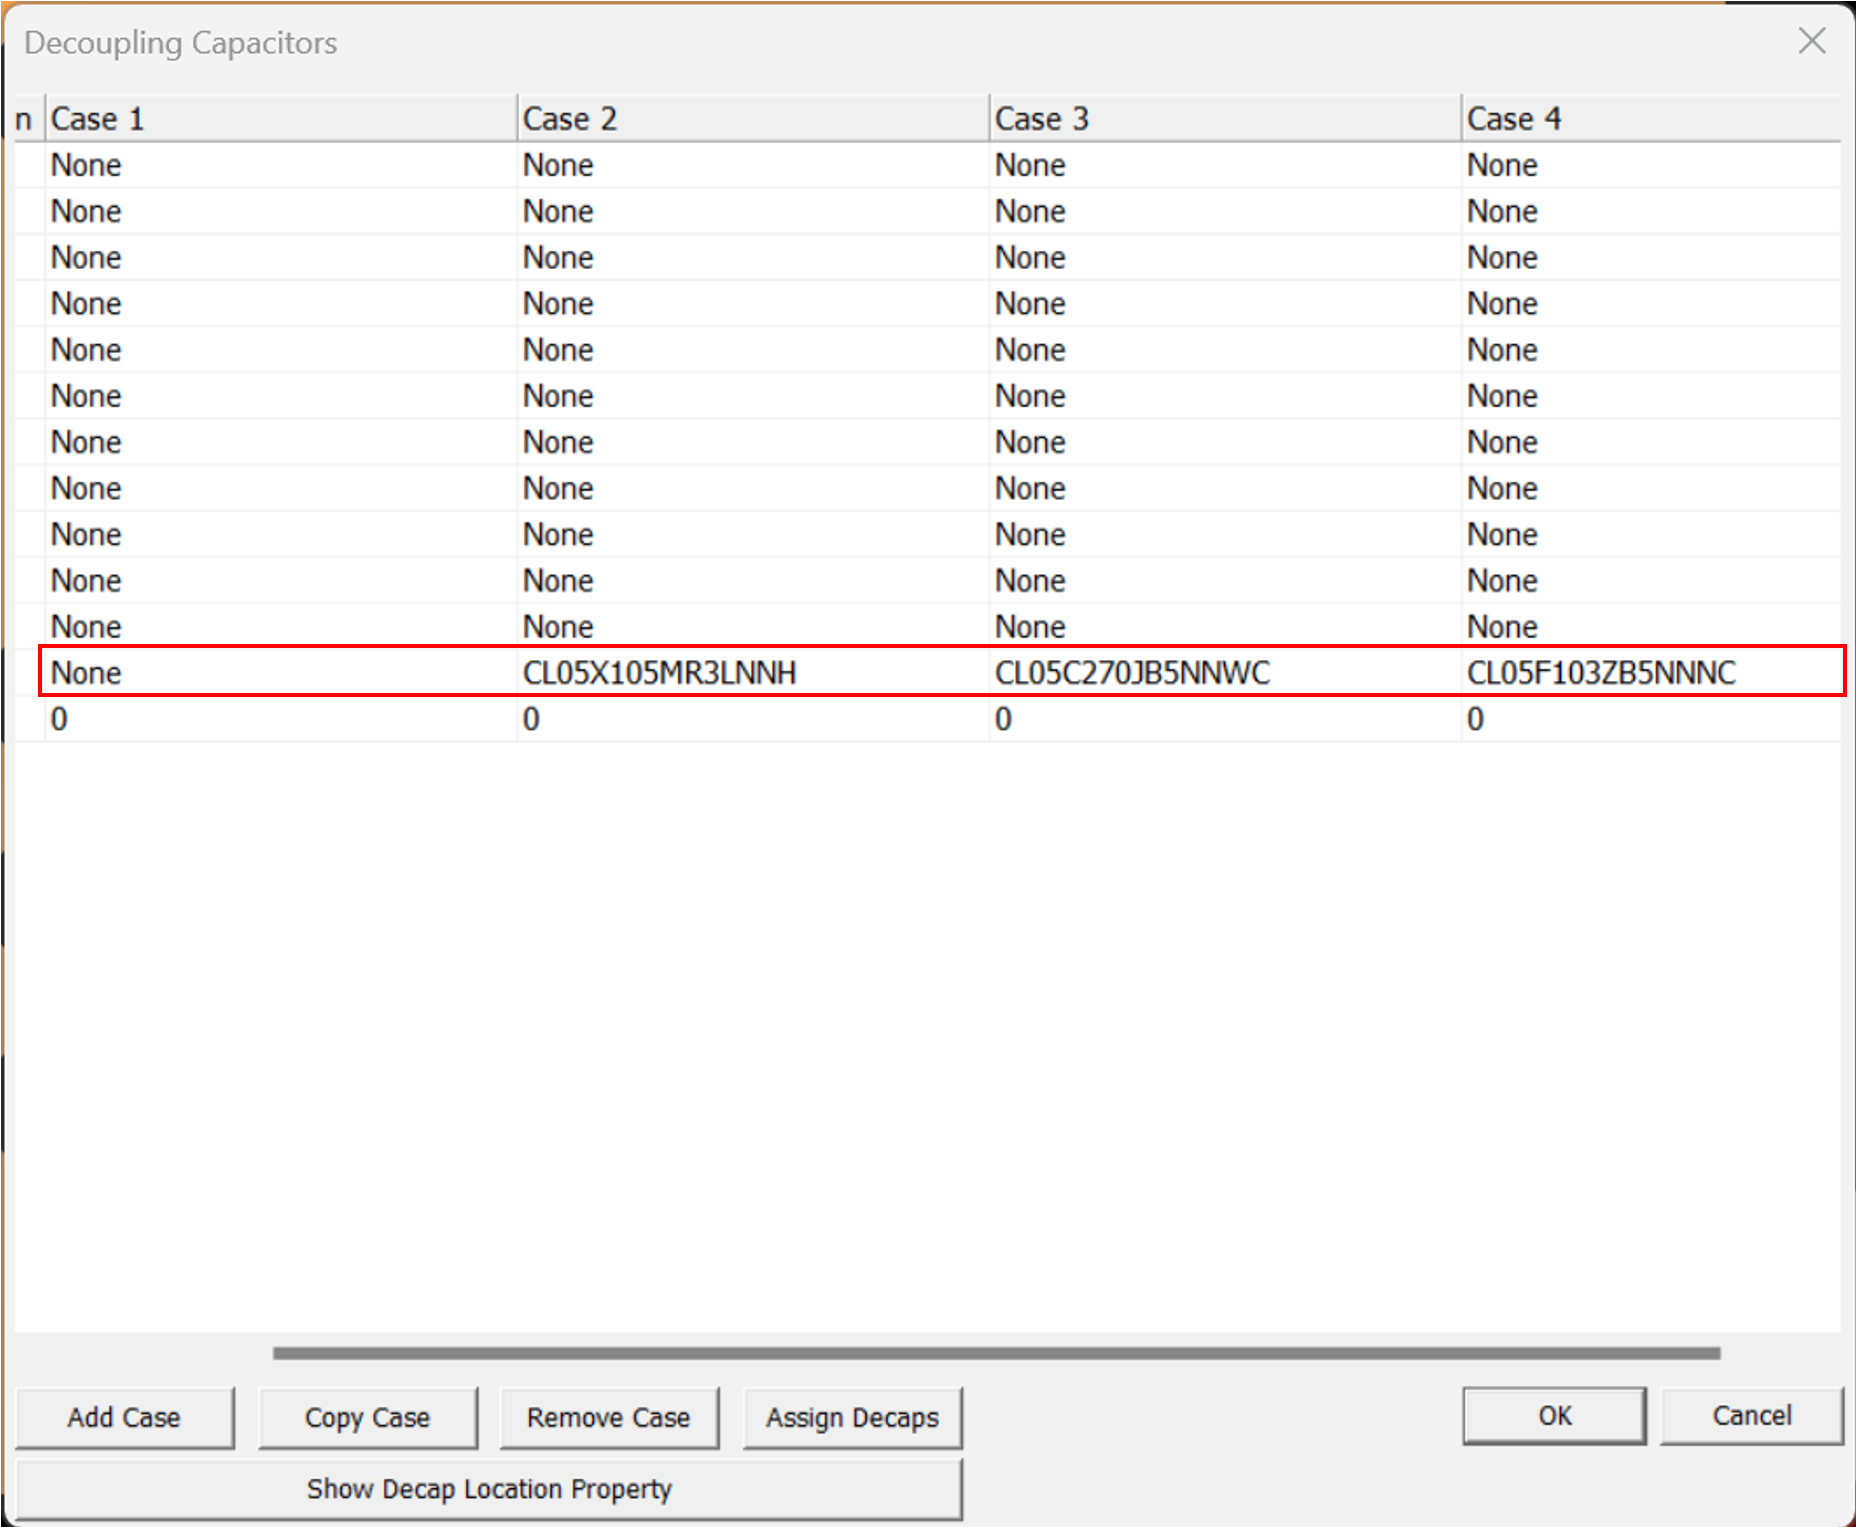Click the Case 4 column header
This screenshot has width=1856, height=1527.
click(x=1650, y=119)
